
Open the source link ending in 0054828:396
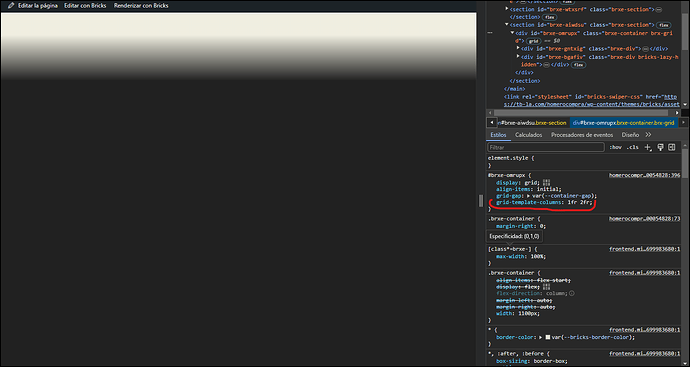tap(645, 175)
